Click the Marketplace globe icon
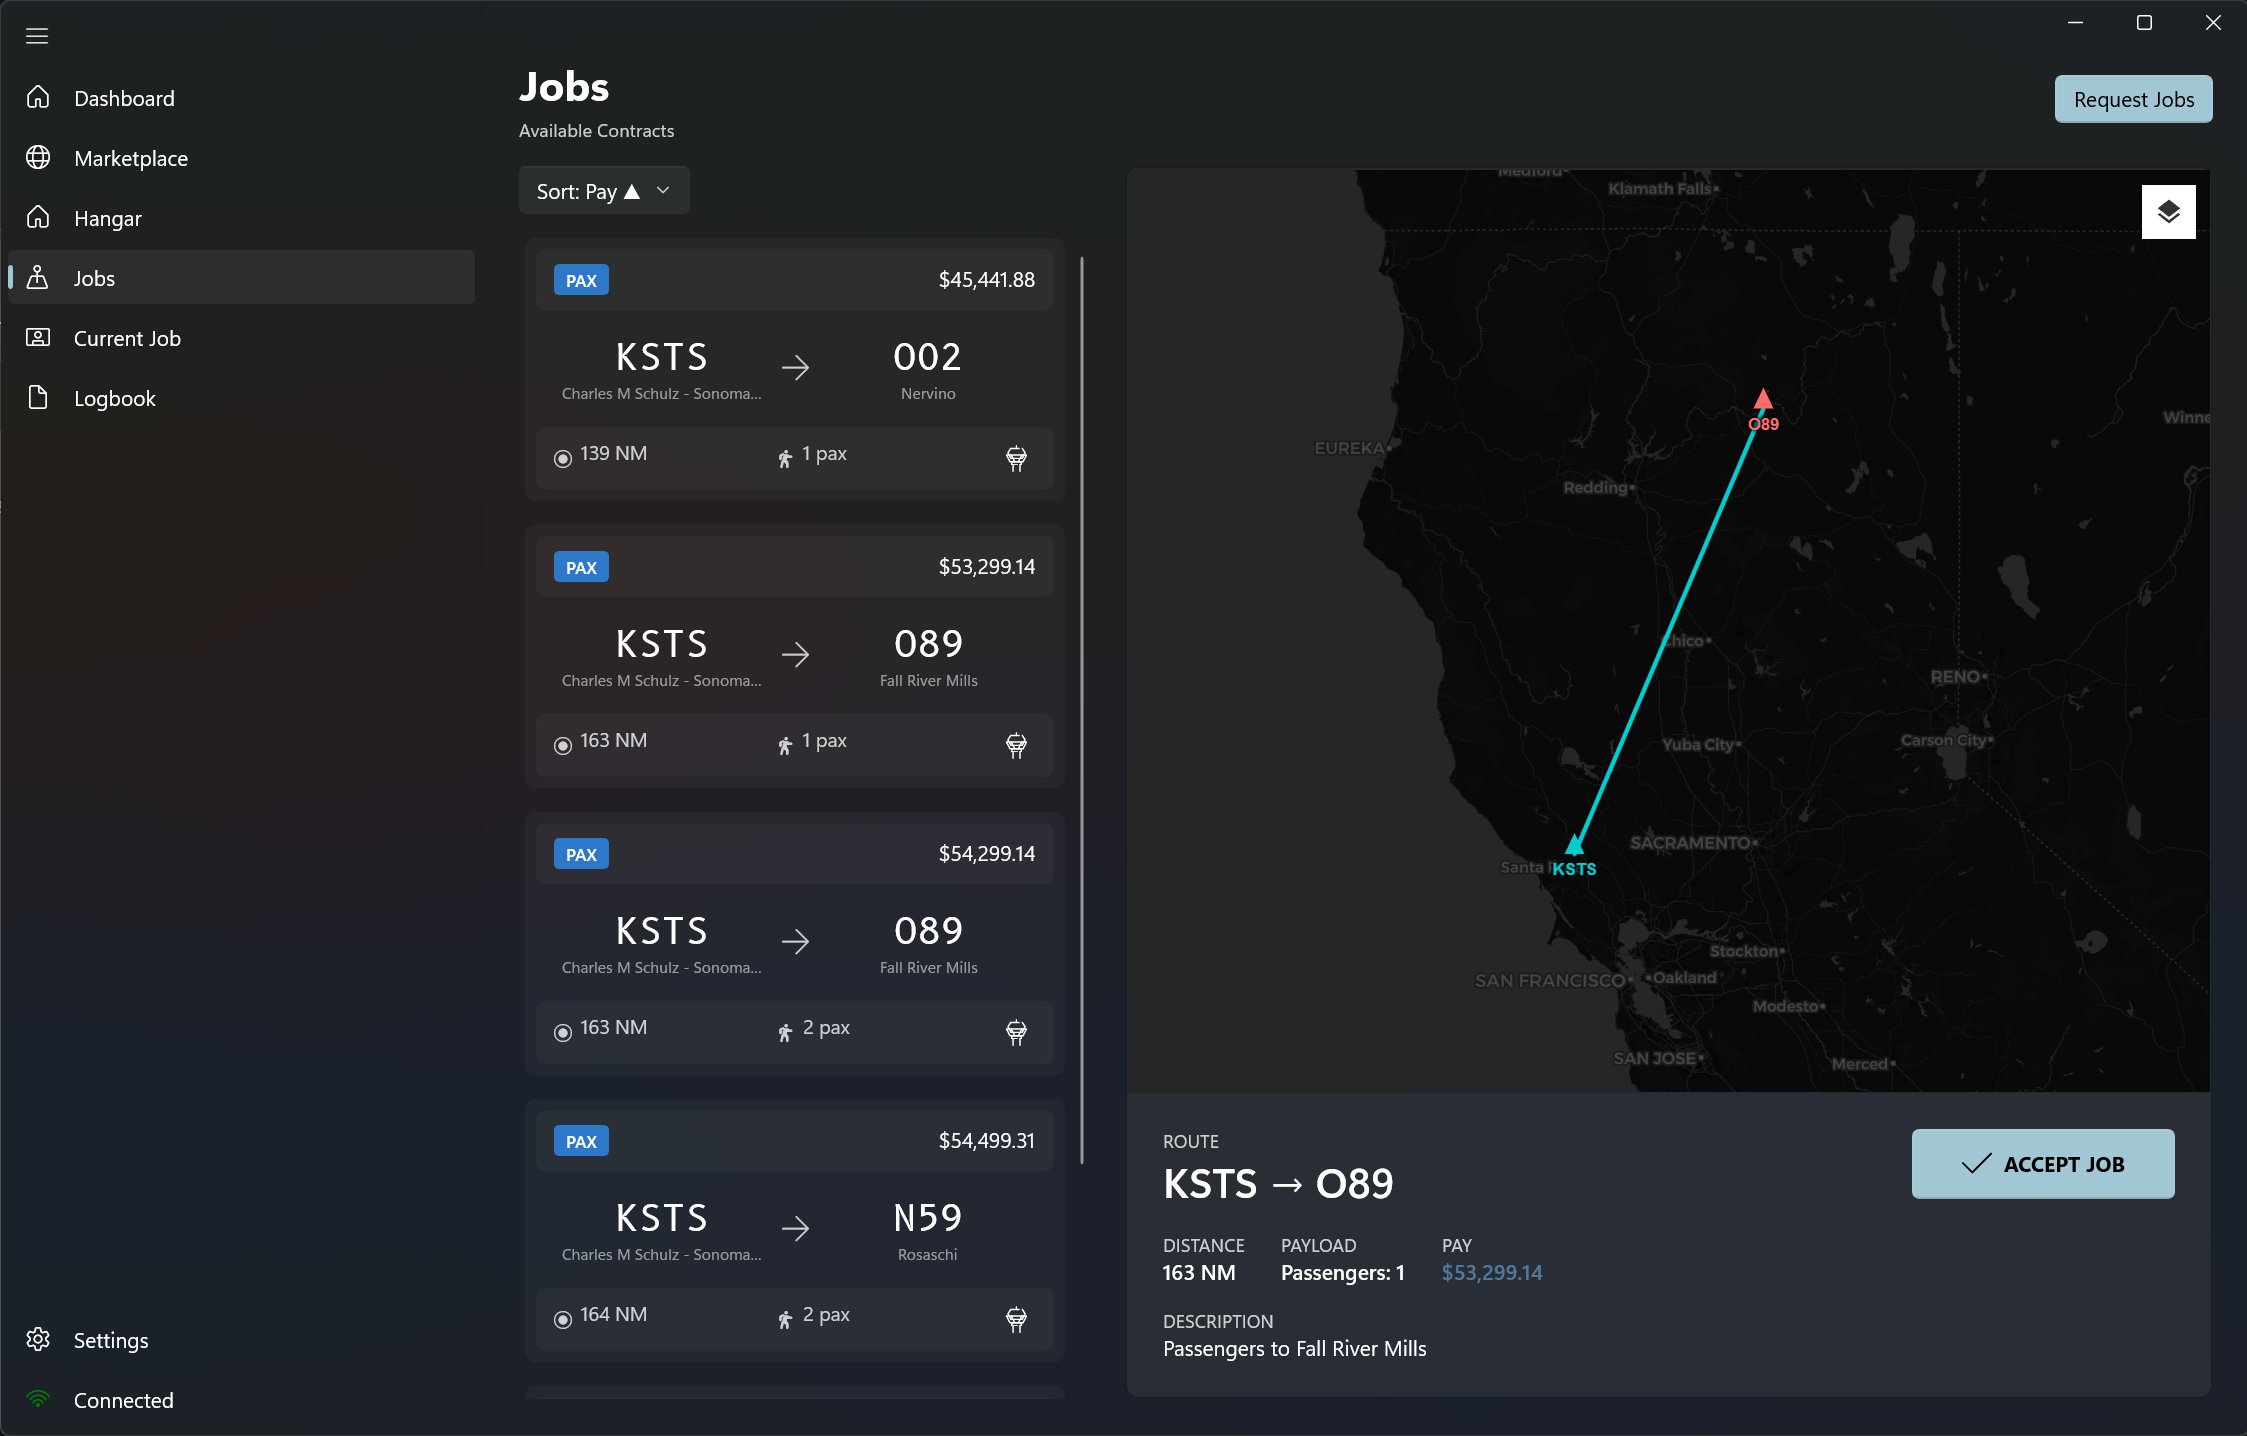 tap(38, 158)
